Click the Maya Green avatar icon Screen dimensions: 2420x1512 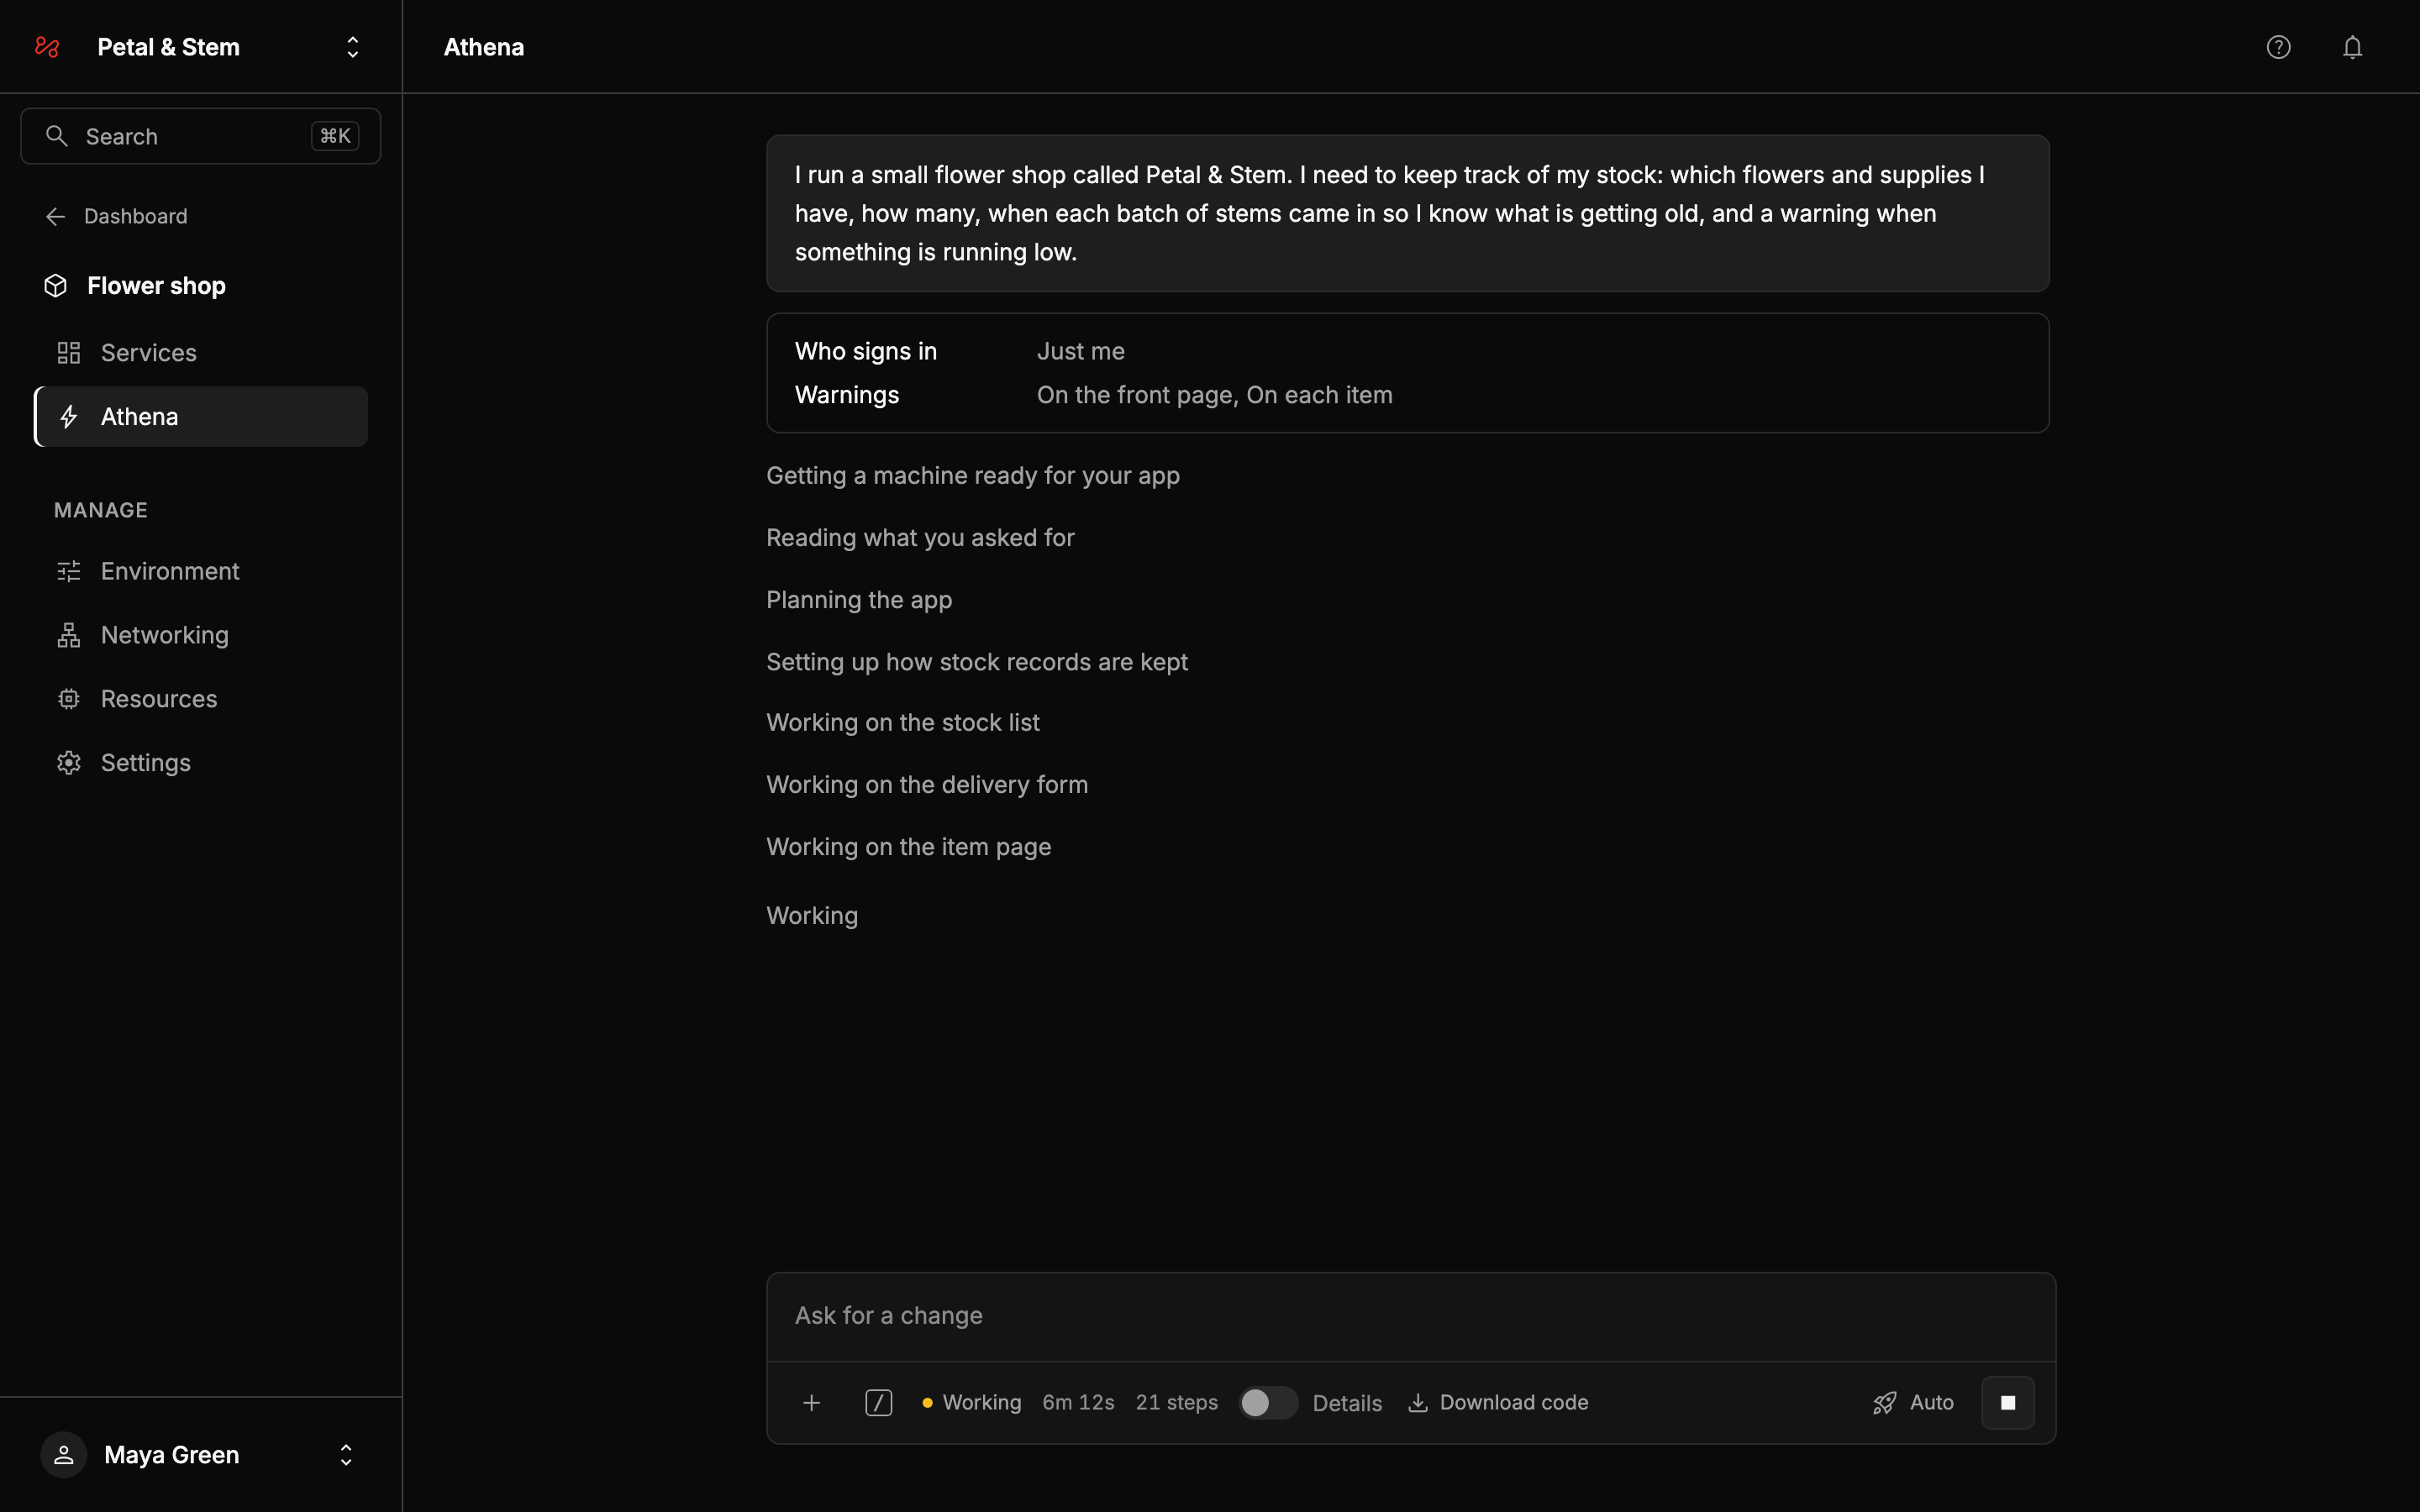[x=64, y=1455]
